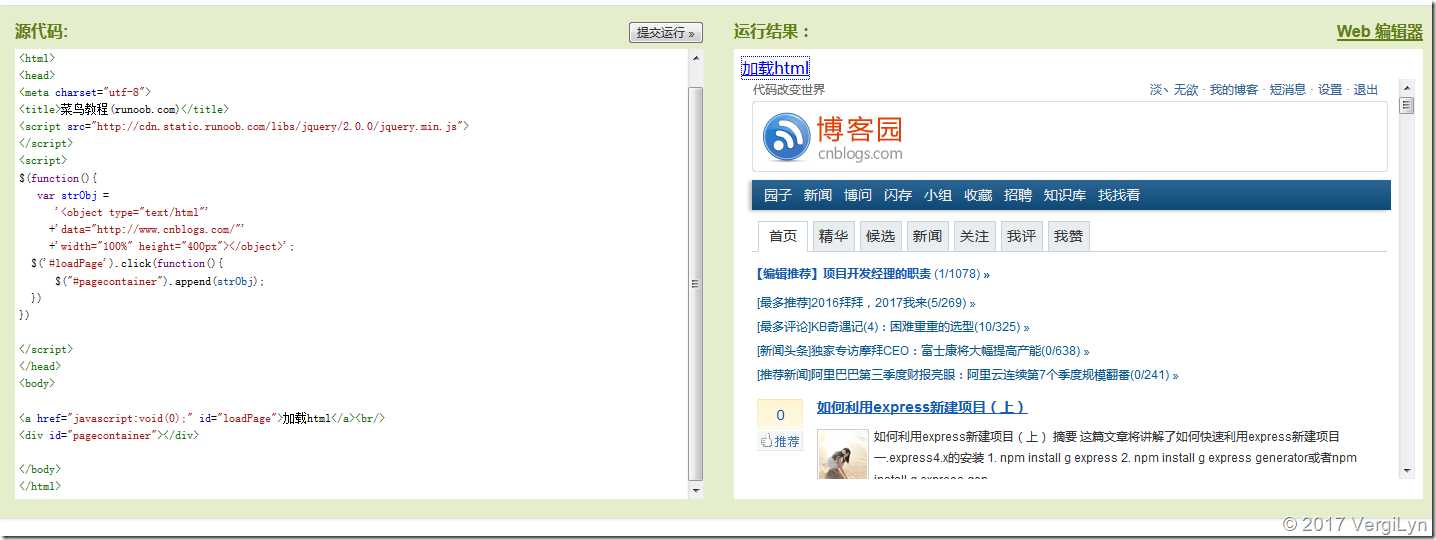This screenshot has width=1436, height=540.
Task: Open the 知识库 menu item
Action: coord(1065,195)
